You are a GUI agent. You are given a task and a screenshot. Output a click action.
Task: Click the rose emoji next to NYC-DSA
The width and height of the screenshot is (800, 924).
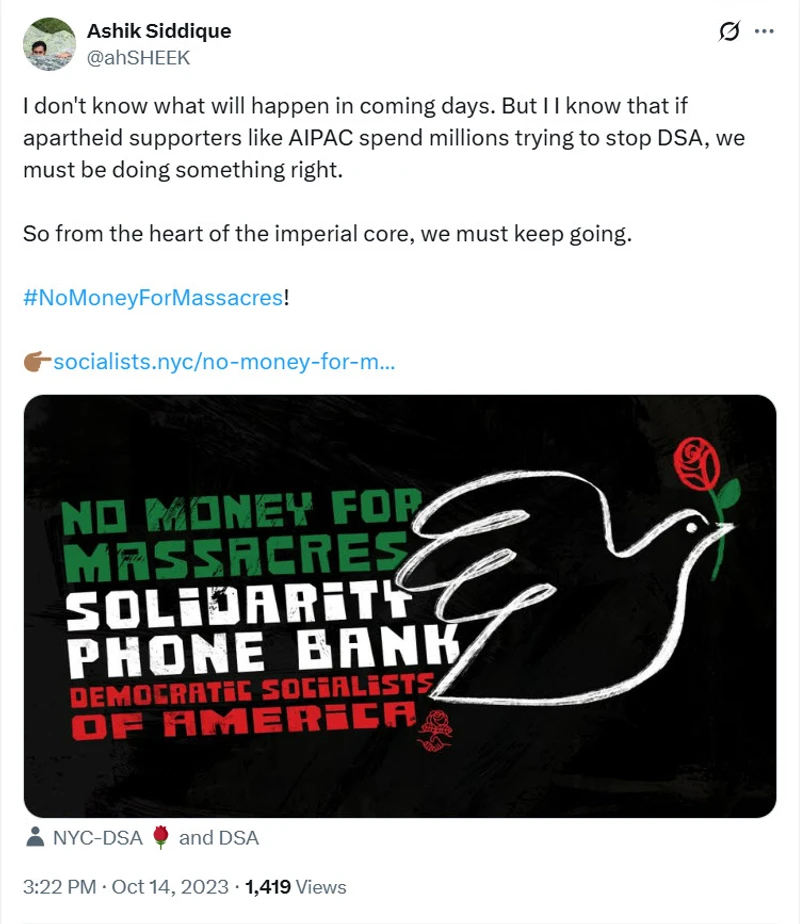click(x=160, y=838)
